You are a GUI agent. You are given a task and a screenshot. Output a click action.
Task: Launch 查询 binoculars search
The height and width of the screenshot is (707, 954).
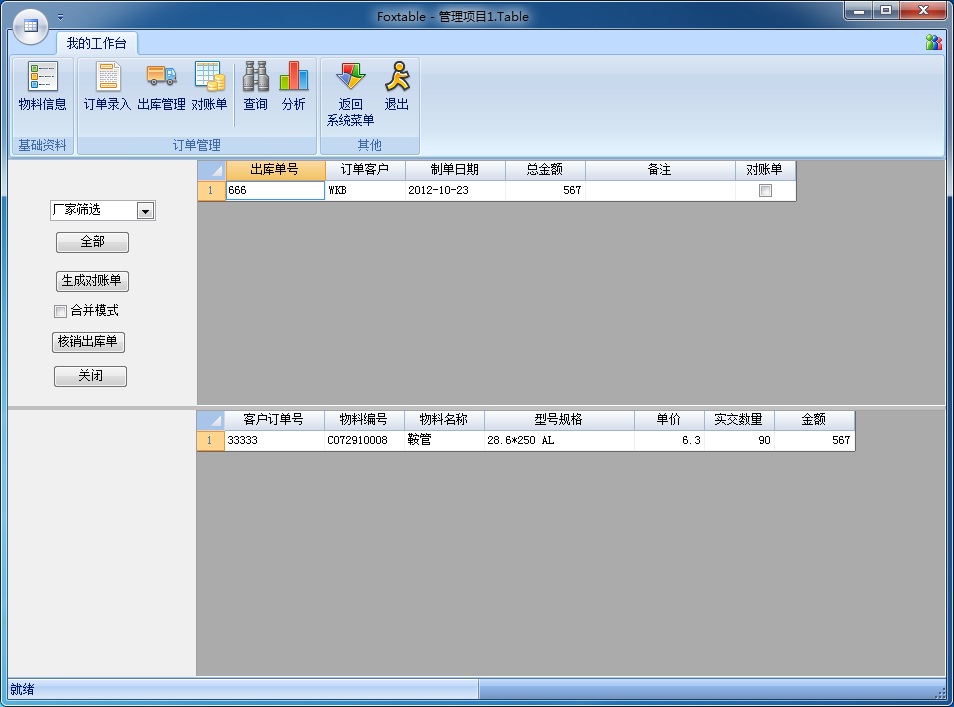[x=256, y=86]
